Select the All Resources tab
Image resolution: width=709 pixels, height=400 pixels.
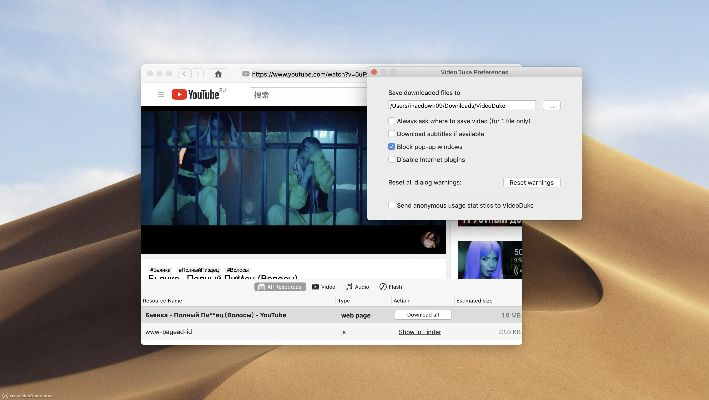click(x=280, y=287)
